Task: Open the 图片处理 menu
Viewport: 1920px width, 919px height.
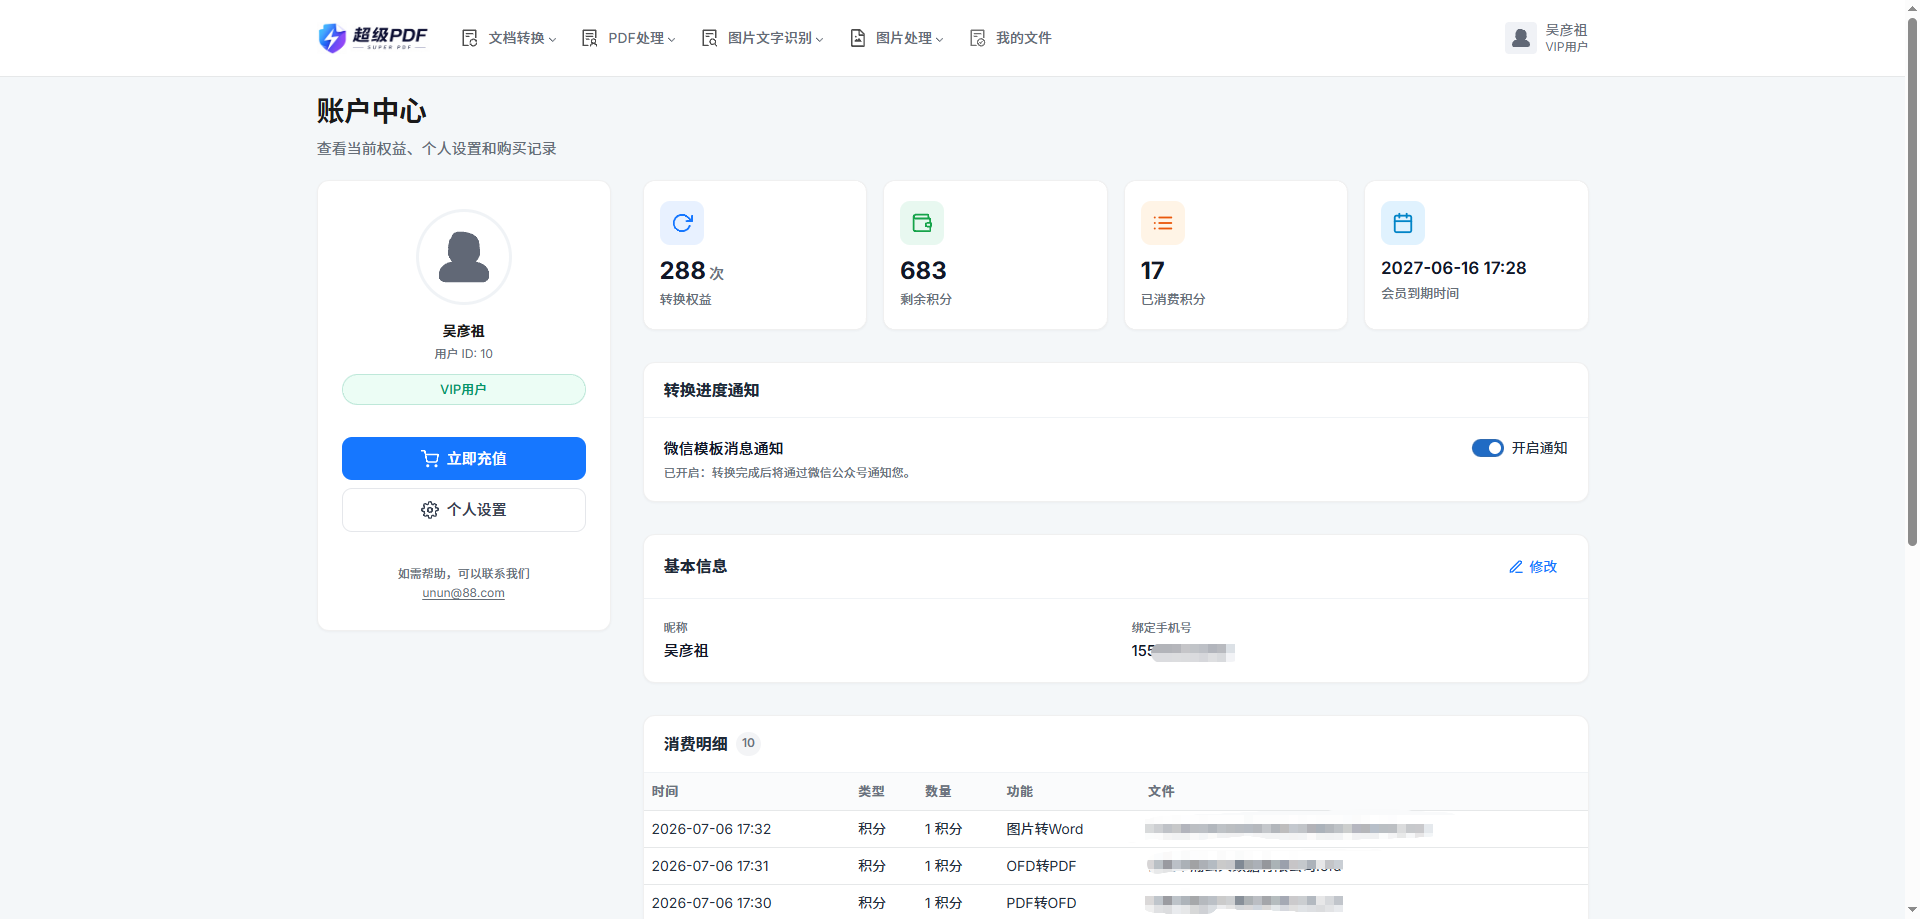Action: pos(896,38)
